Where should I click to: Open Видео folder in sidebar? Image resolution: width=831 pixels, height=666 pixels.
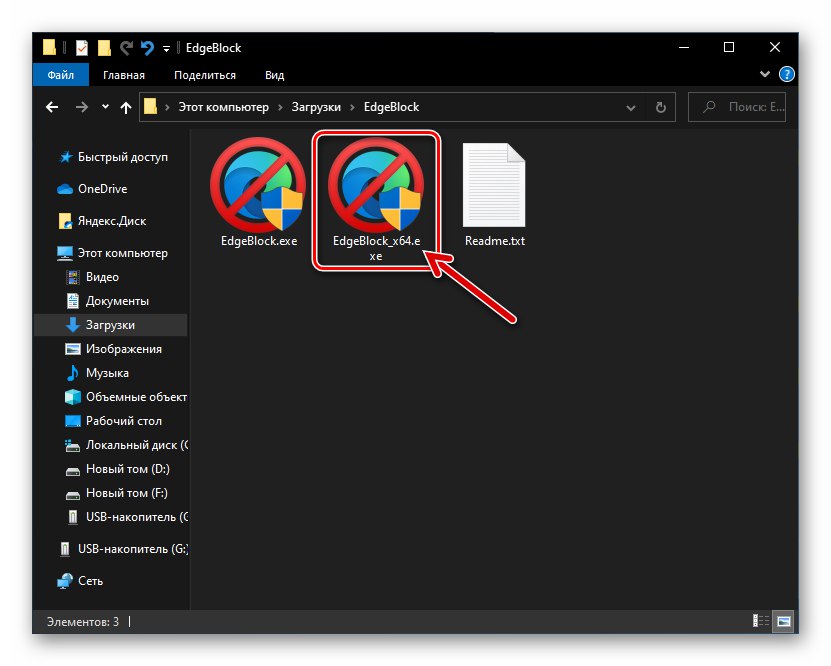[92, 277]
